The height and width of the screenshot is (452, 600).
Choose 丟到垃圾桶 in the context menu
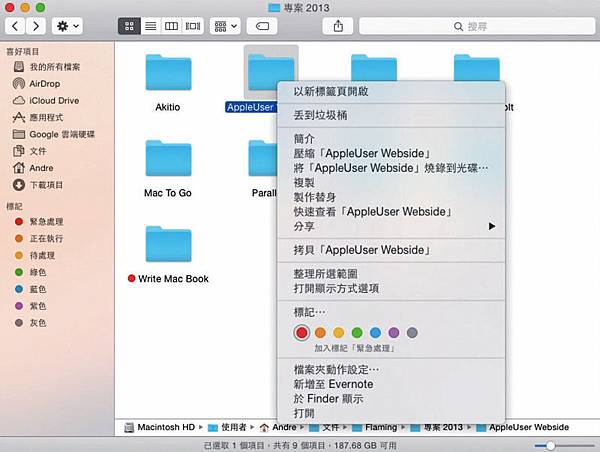tap(391, 115)
